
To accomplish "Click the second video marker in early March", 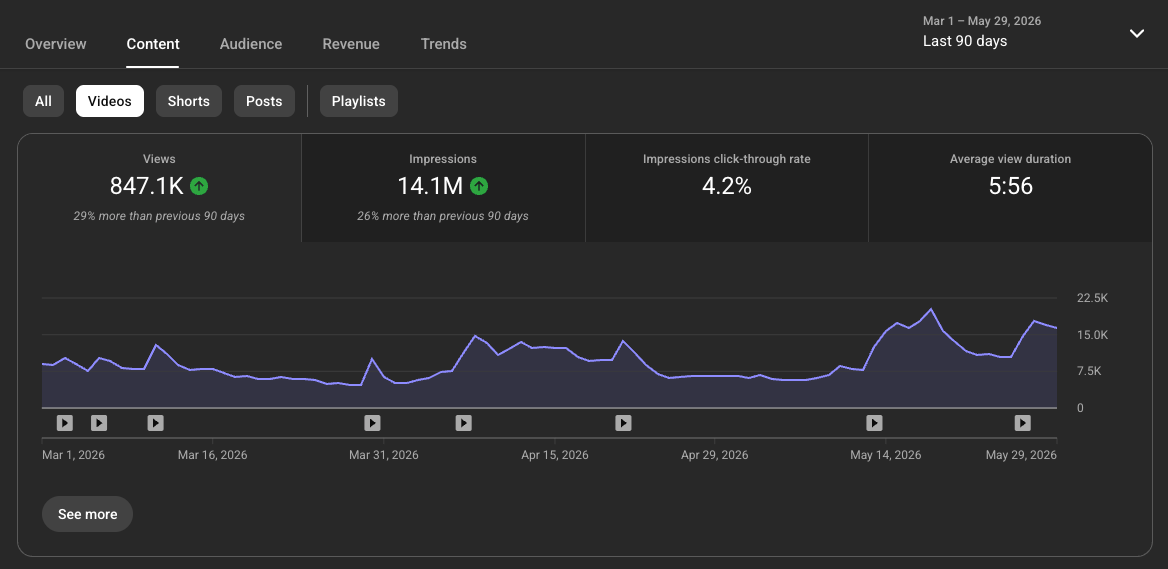I will [99, 423].
